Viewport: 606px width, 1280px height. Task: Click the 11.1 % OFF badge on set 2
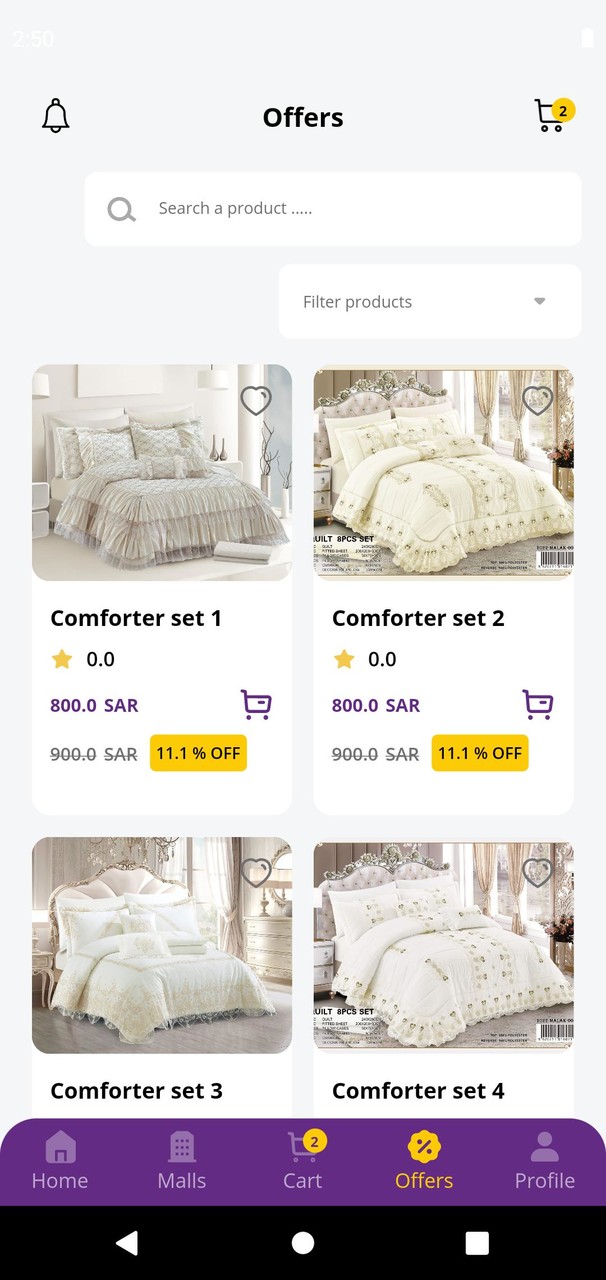480,753
